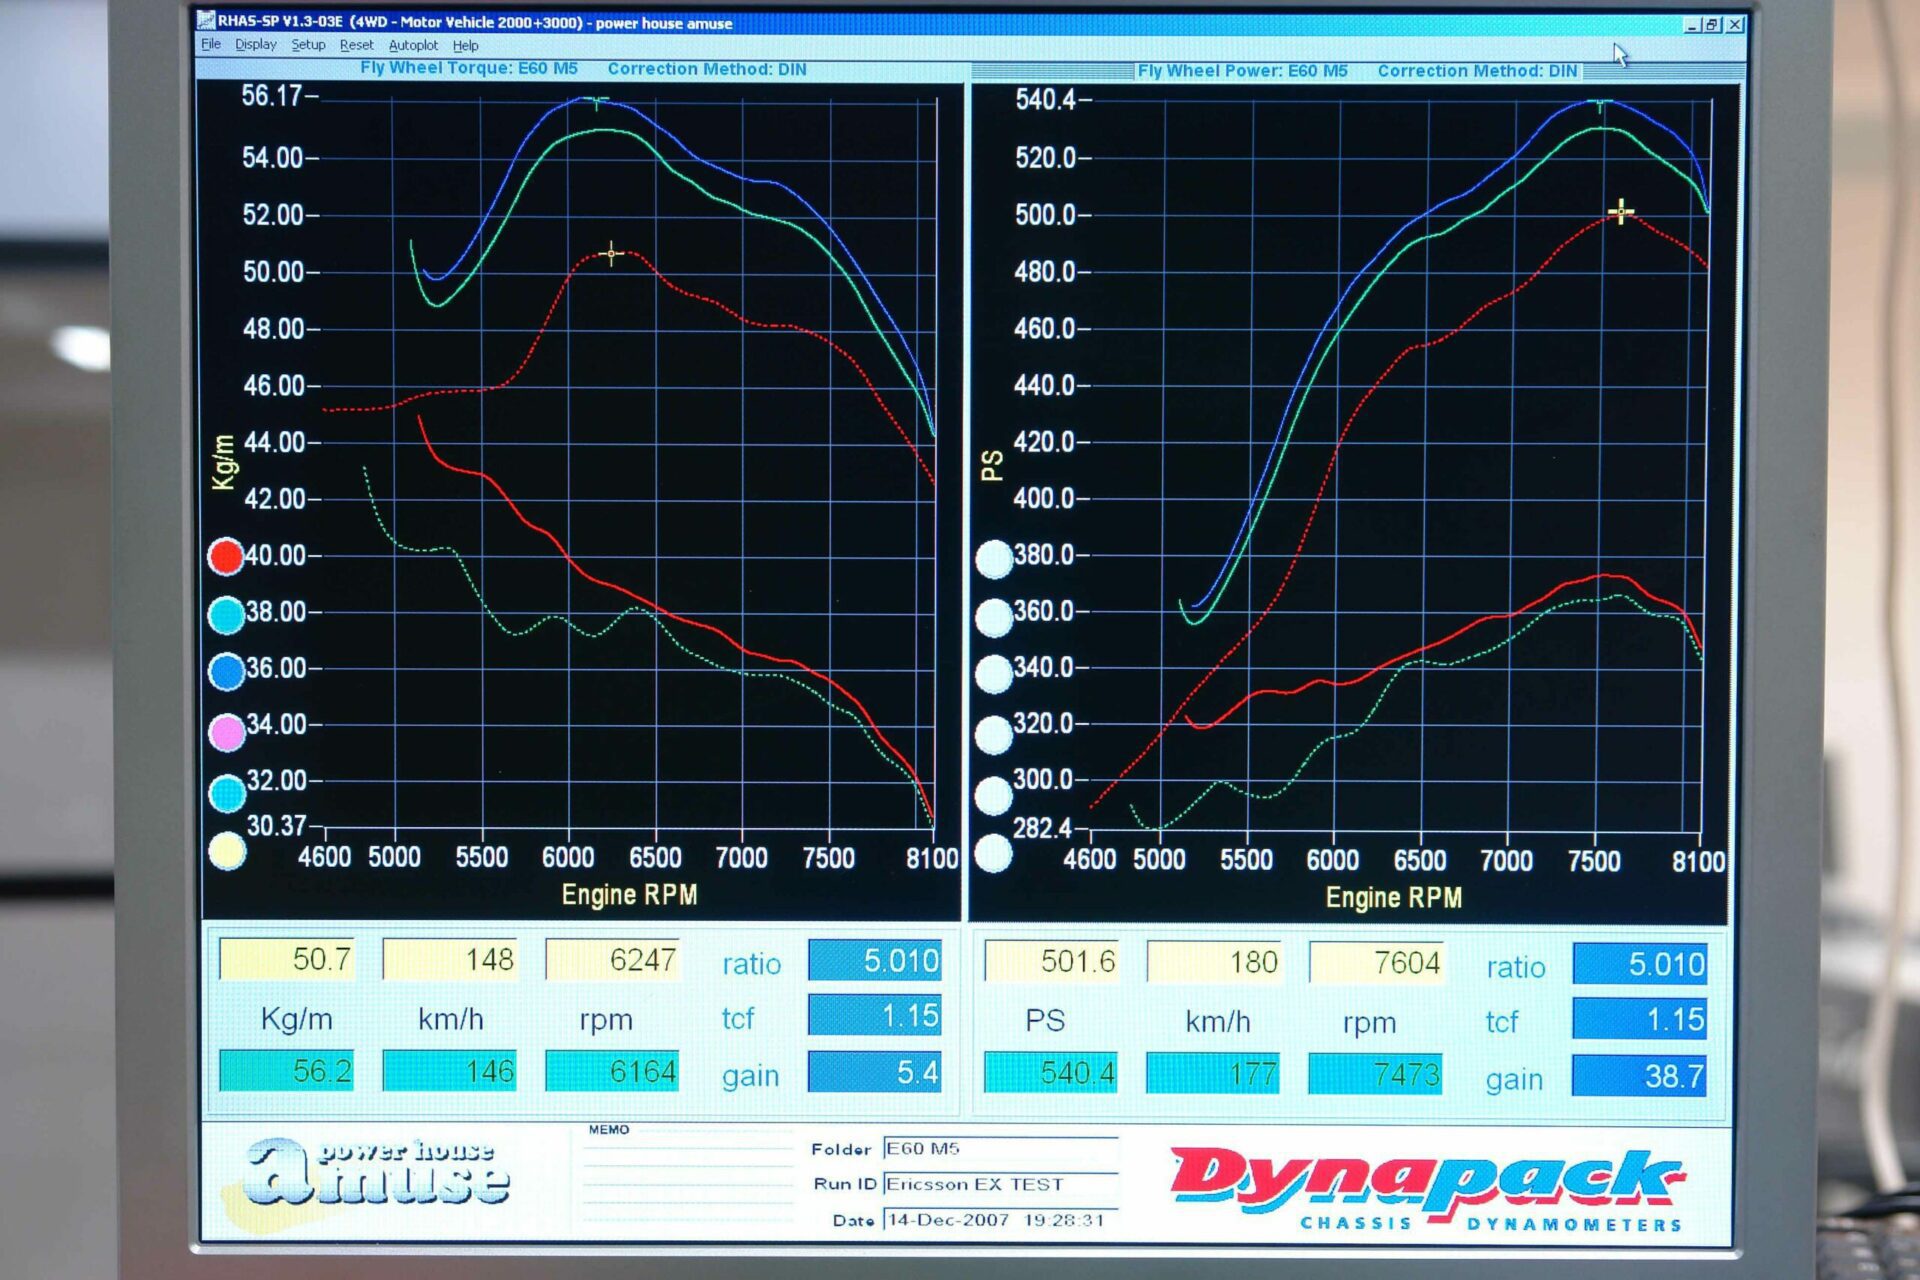Open the Autoplot menu
The width and height of the screenshot is (1920, 1280).
(x=413, y=46)
